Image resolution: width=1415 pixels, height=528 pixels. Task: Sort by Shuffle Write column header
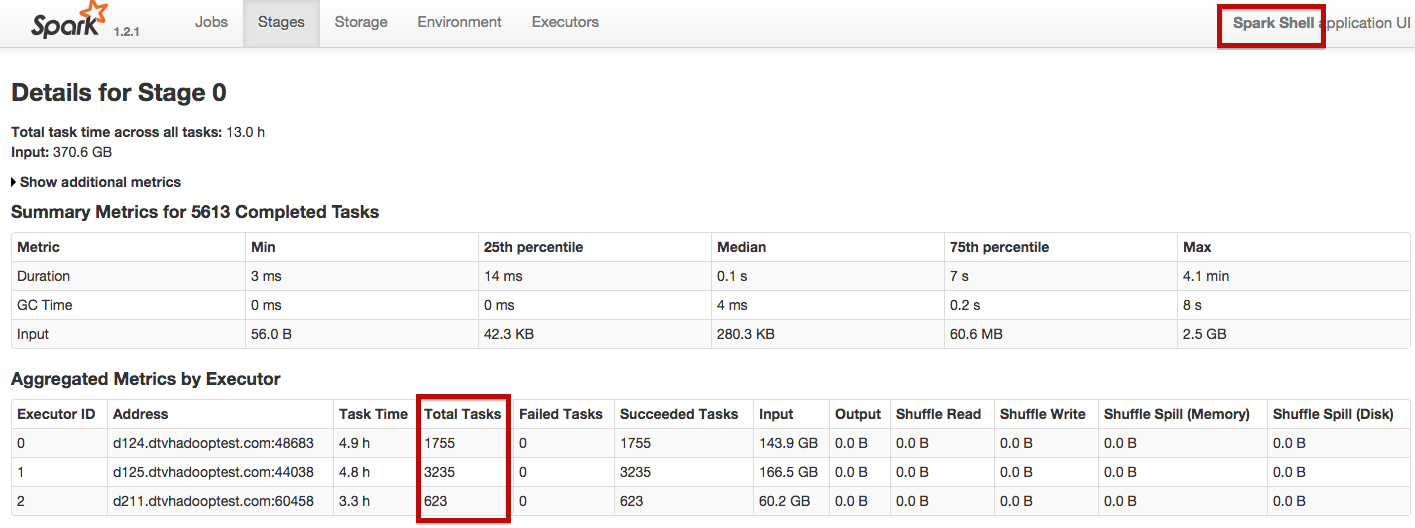[1042, 414]
